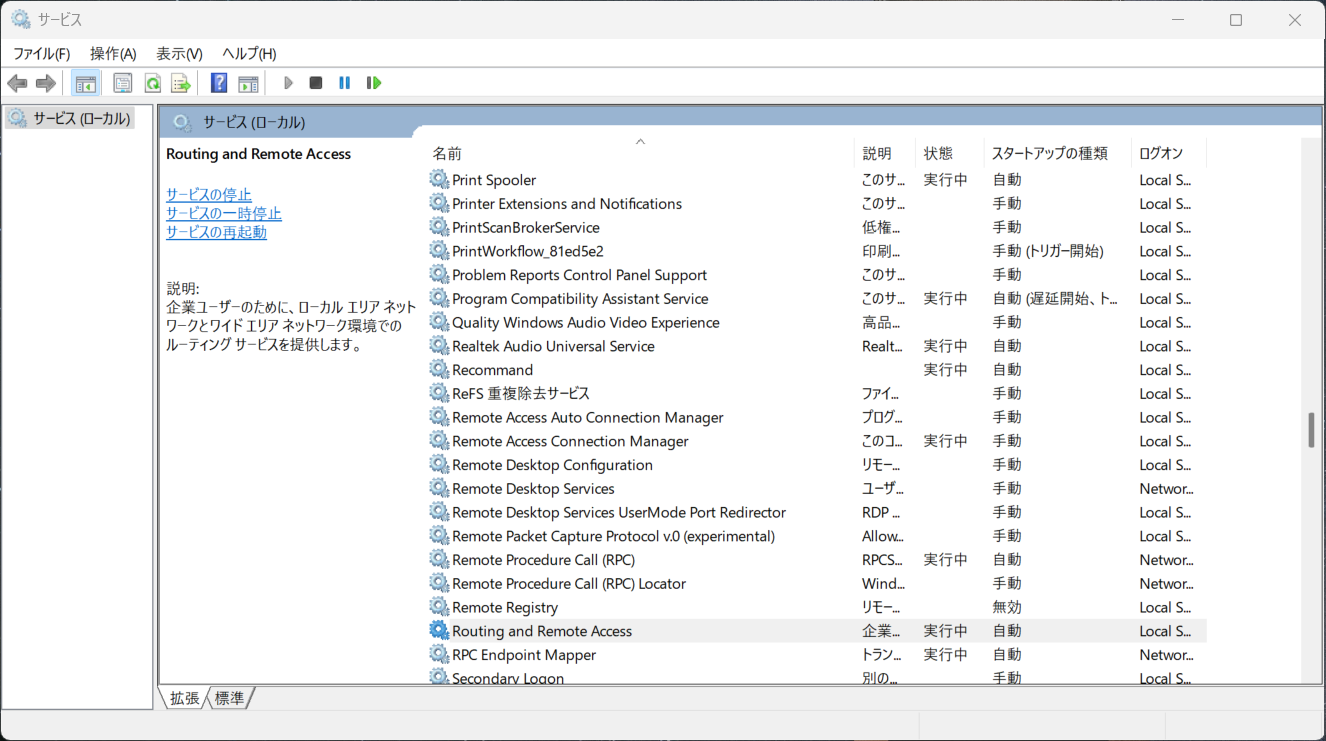This screenshot has width=1326, height=741.
Task: Click gear icon beside Quality Windows Audio Video Experience
Action: pyautogui.click(x=439, y=322)
